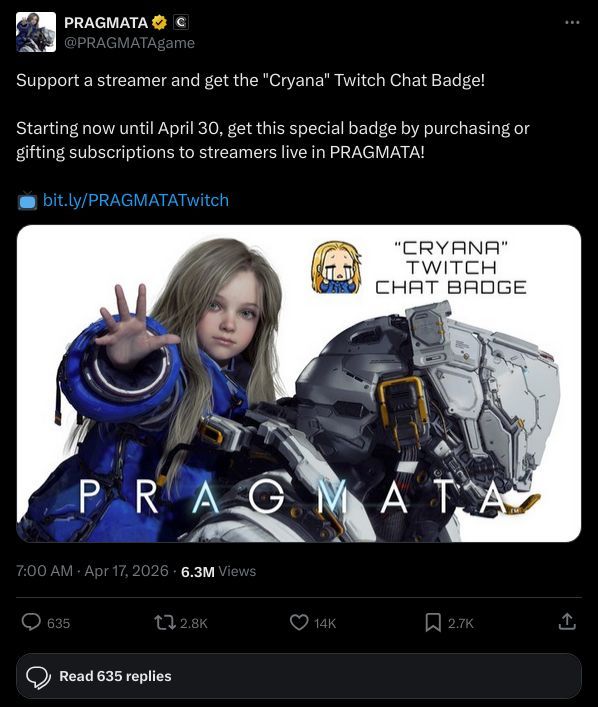This screenshot has width=598, height=707.
Task: Click the Read 635 replies button
Action: (299, 676)
